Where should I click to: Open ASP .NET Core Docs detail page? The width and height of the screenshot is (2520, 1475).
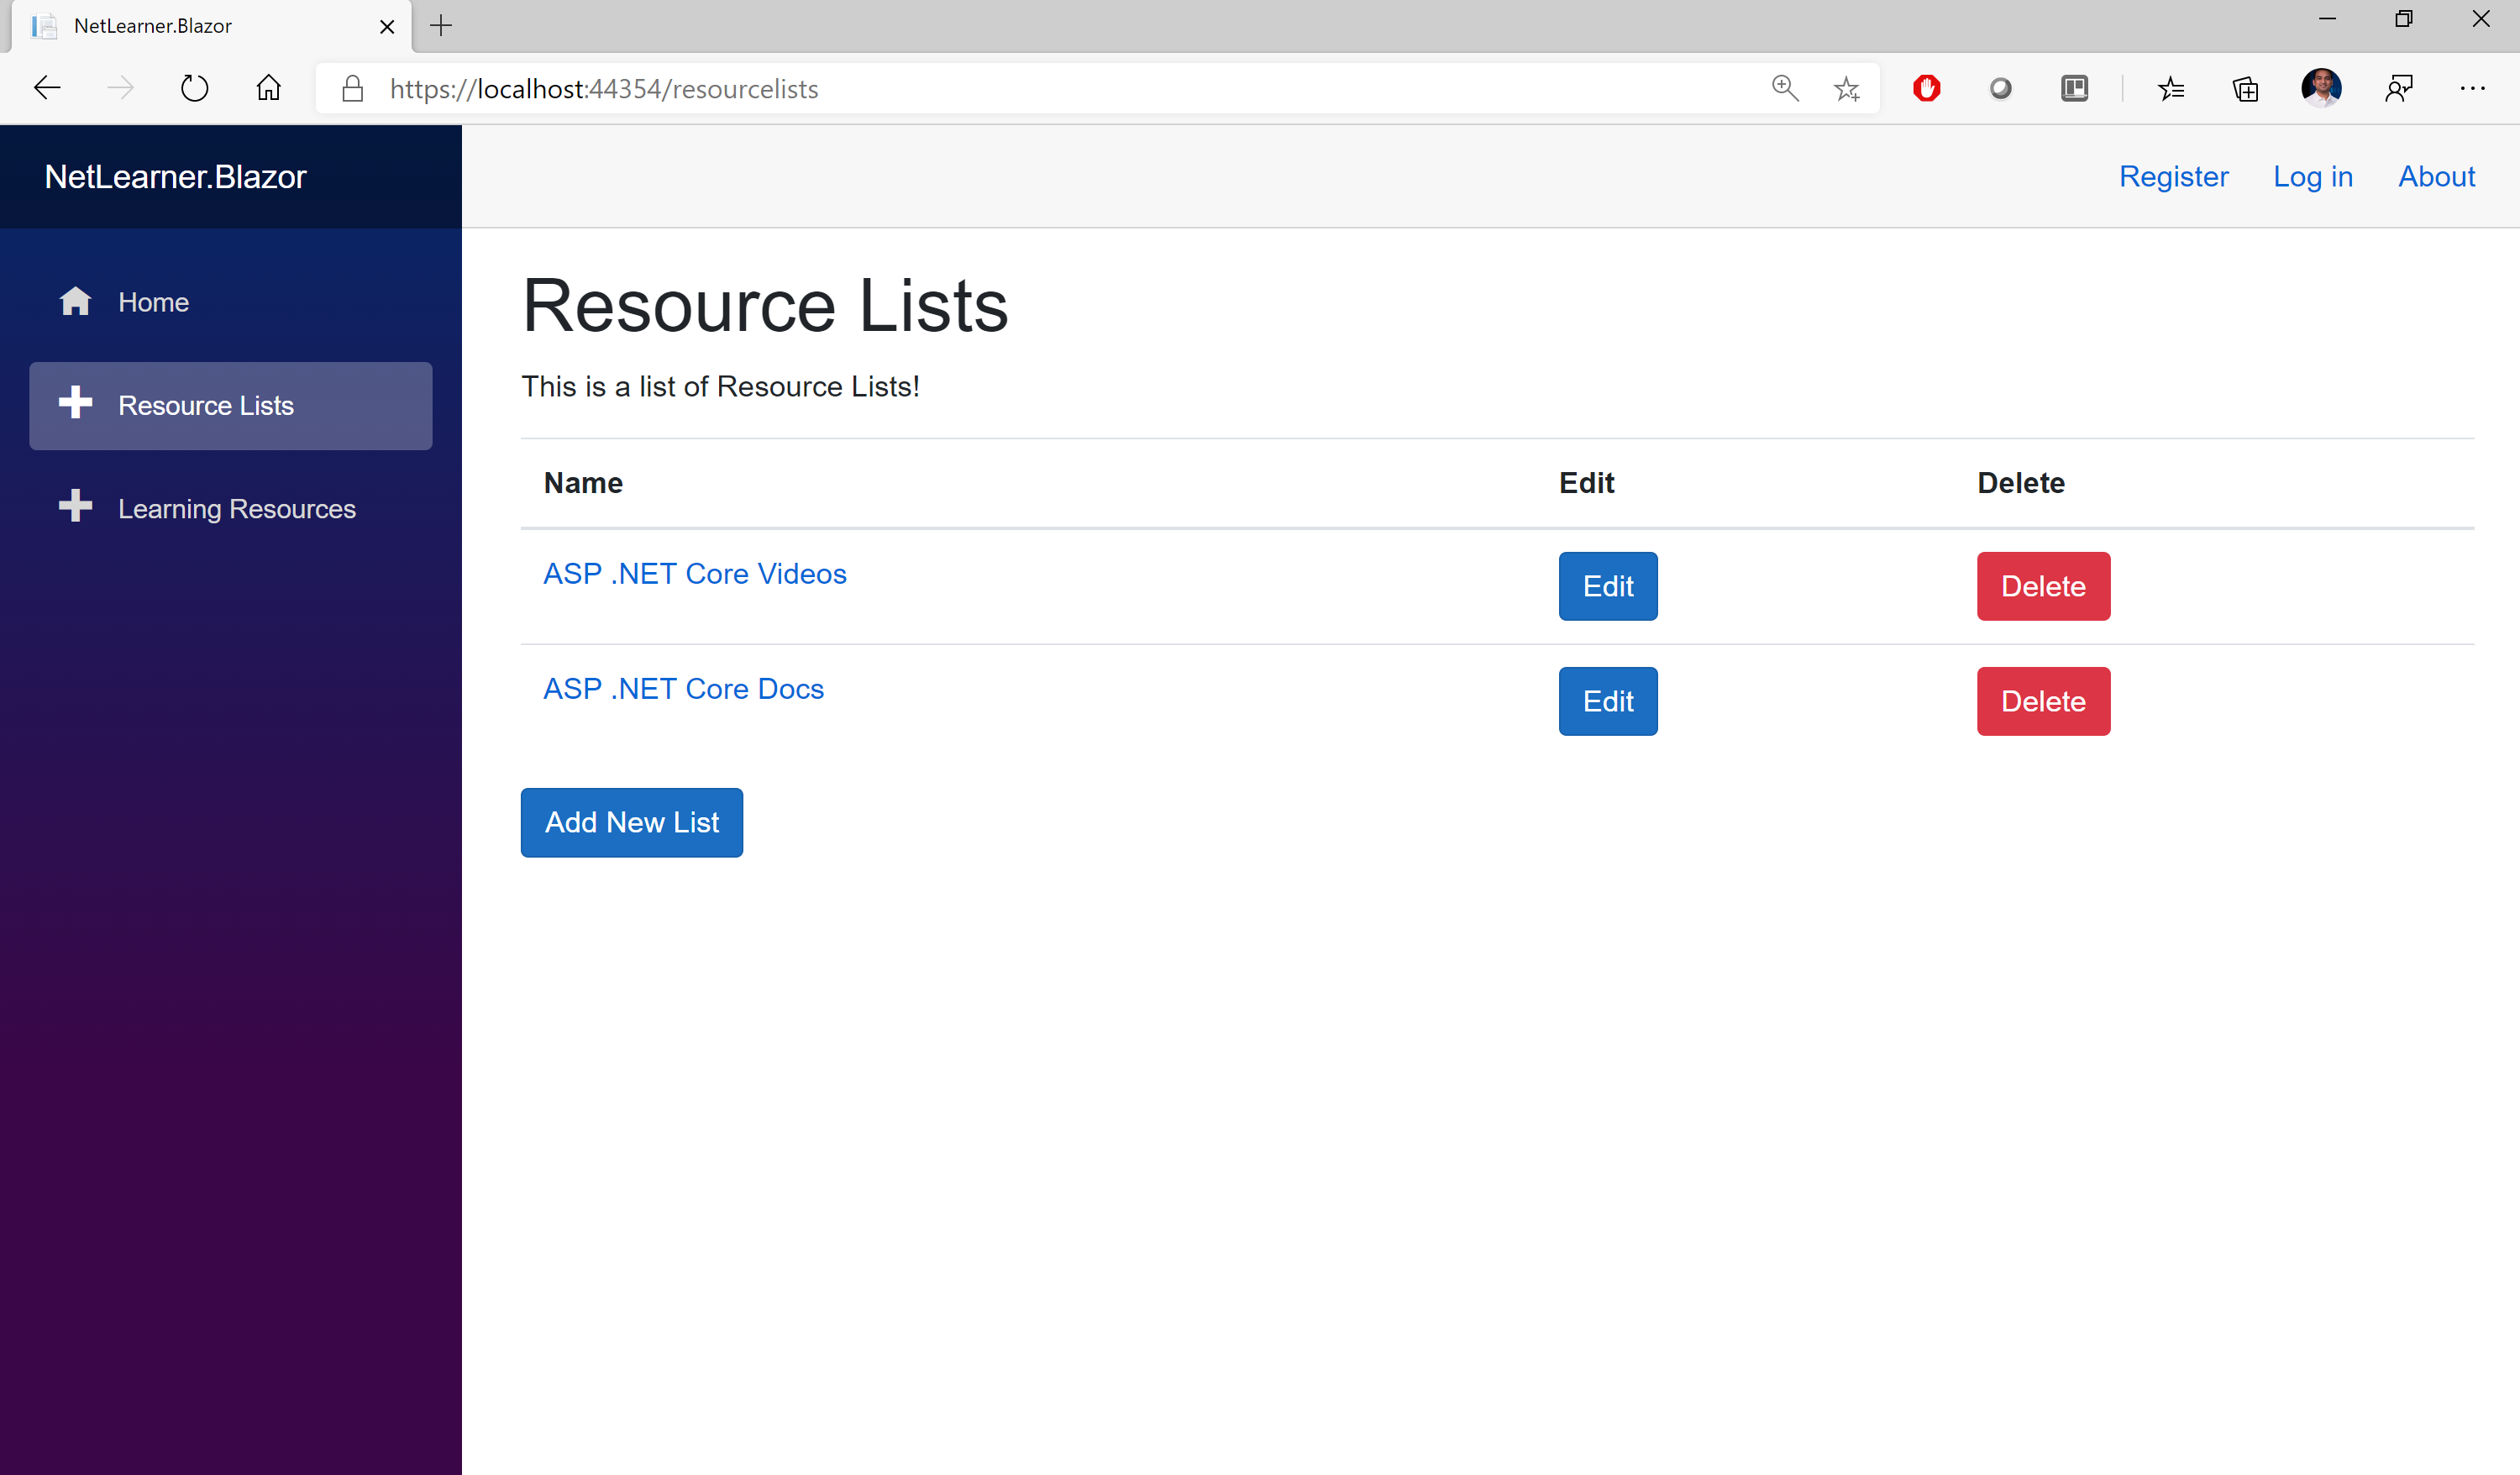tap(683, 686)
